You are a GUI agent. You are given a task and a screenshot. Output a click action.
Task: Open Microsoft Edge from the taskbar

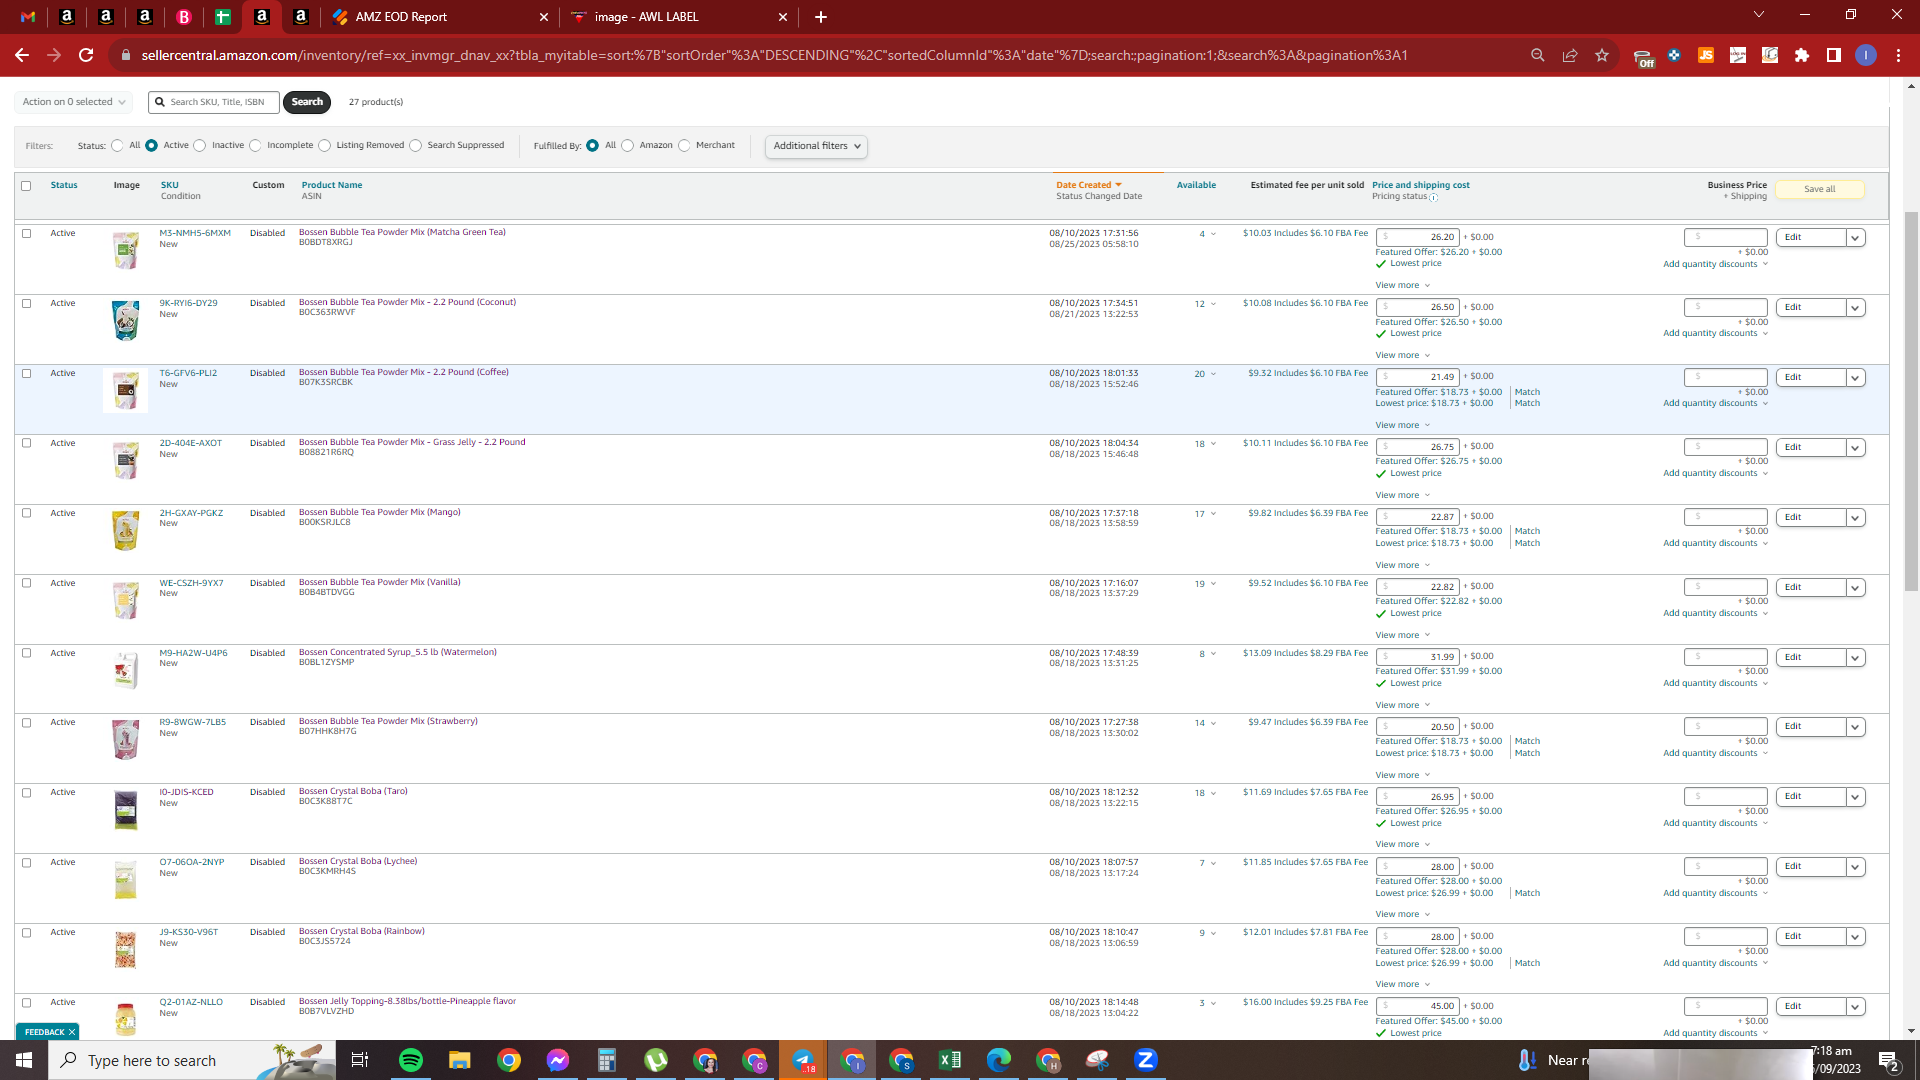point(999,1060)
